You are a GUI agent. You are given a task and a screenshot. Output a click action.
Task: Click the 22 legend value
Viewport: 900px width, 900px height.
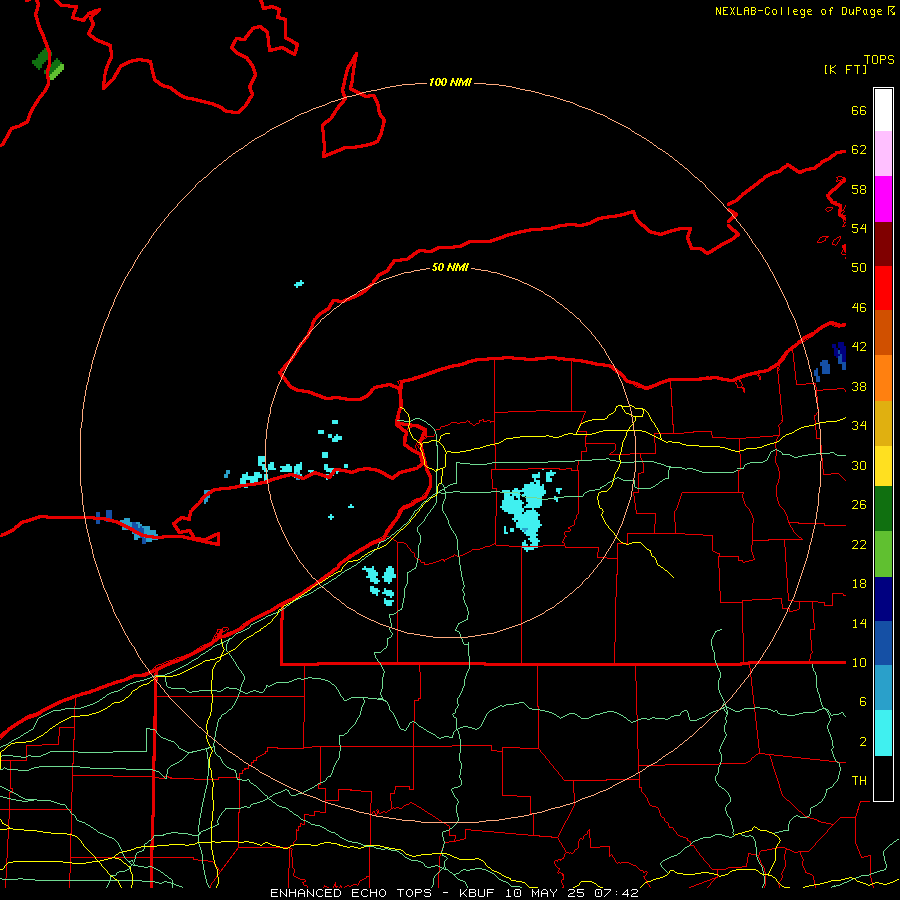(x=859, y=545)
